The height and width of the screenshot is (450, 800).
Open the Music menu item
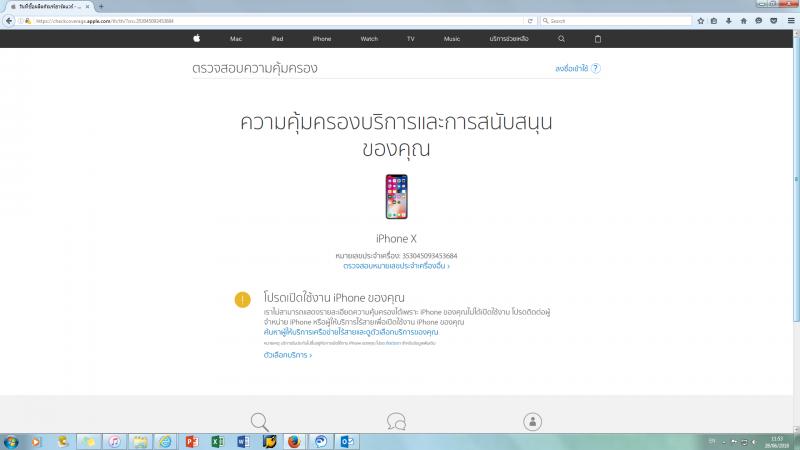pyautogui.click(x=452, y=39)
